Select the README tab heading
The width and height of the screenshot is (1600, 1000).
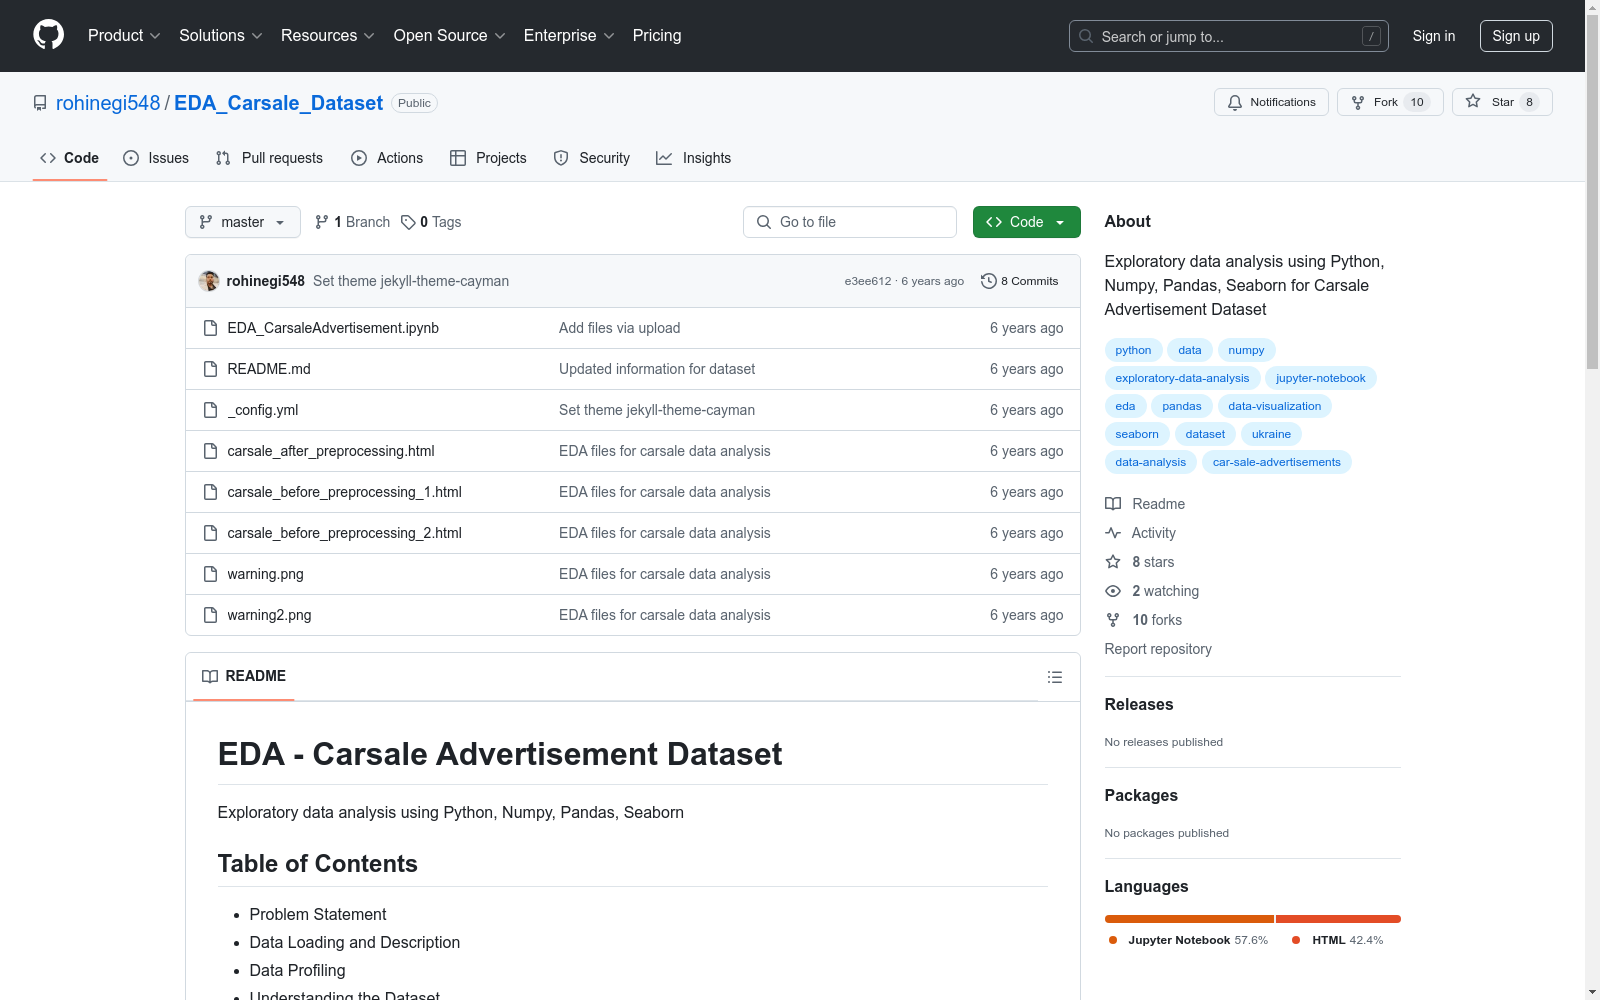244,677
